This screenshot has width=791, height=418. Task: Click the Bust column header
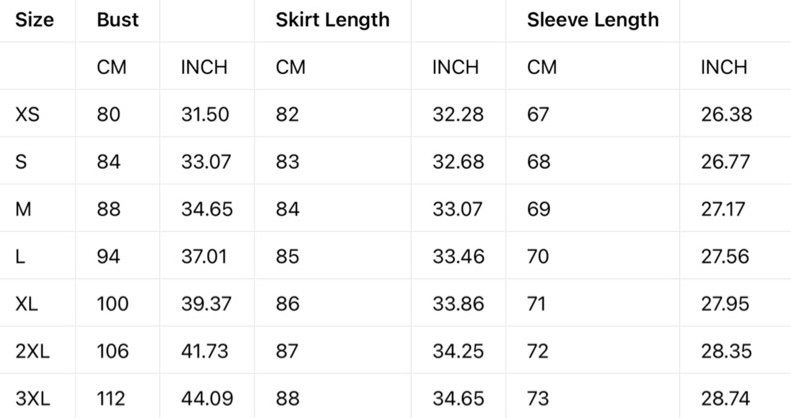pyautogui.click(x=118, y=20)
